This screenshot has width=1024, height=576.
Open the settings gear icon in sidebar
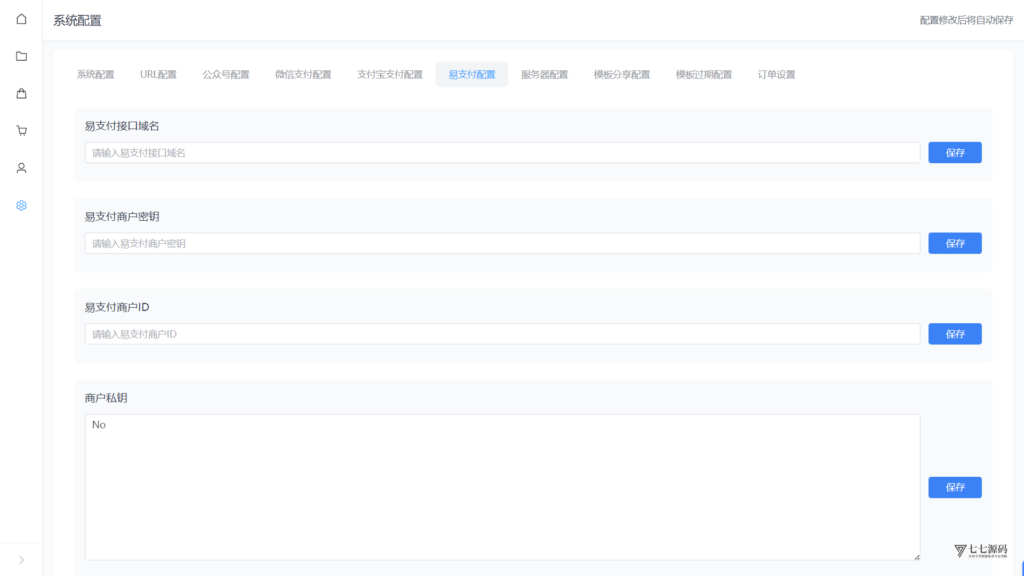(22, 205)
